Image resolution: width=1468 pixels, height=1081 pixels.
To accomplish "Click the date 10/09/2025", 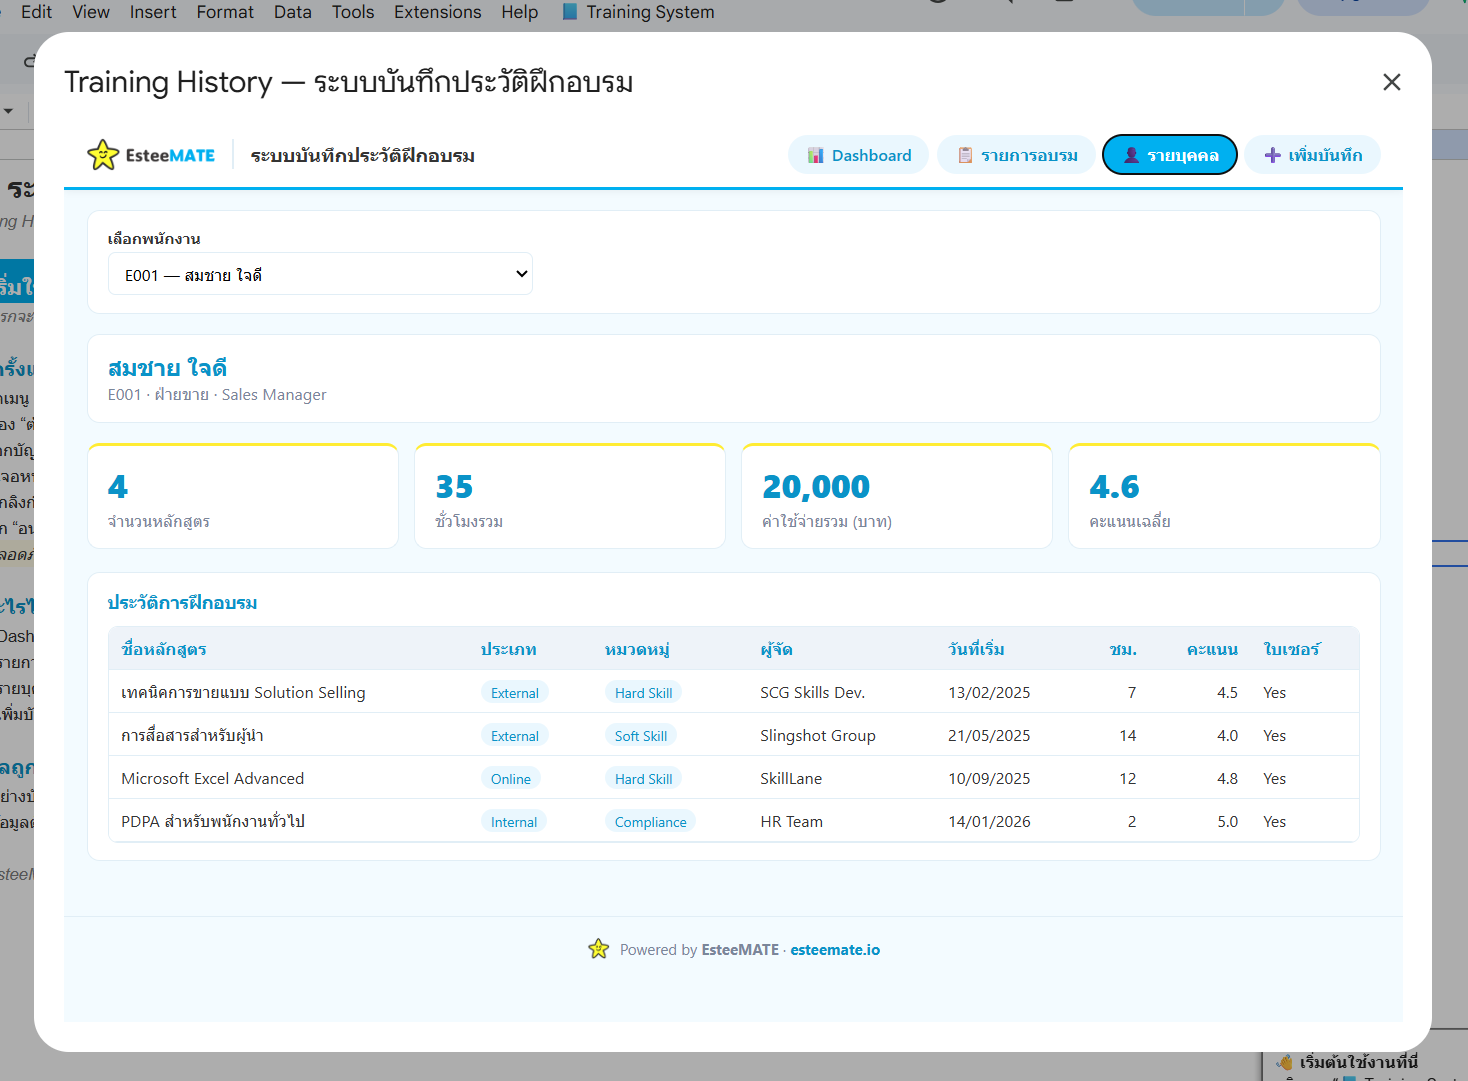I will click(x=989, y=778).
